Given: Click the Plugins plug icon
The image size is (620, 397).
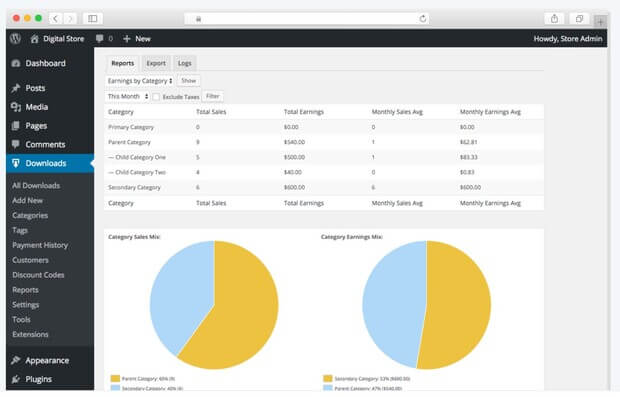Looking at the screenshot, I should [16, 379].
